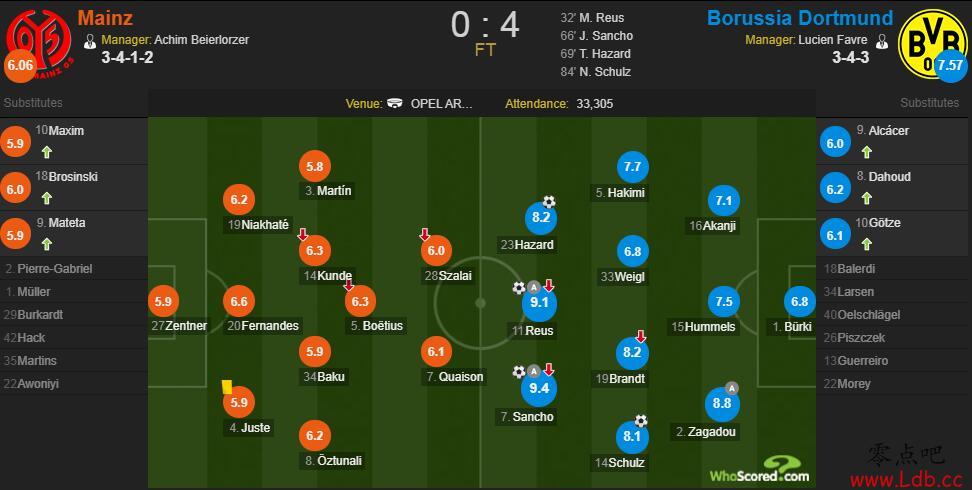Image resolution: width=972 pixels, height=490 pixels.
Task: Click goalkeeper Zentner's 5.9 rating
Action: point(164,302)
